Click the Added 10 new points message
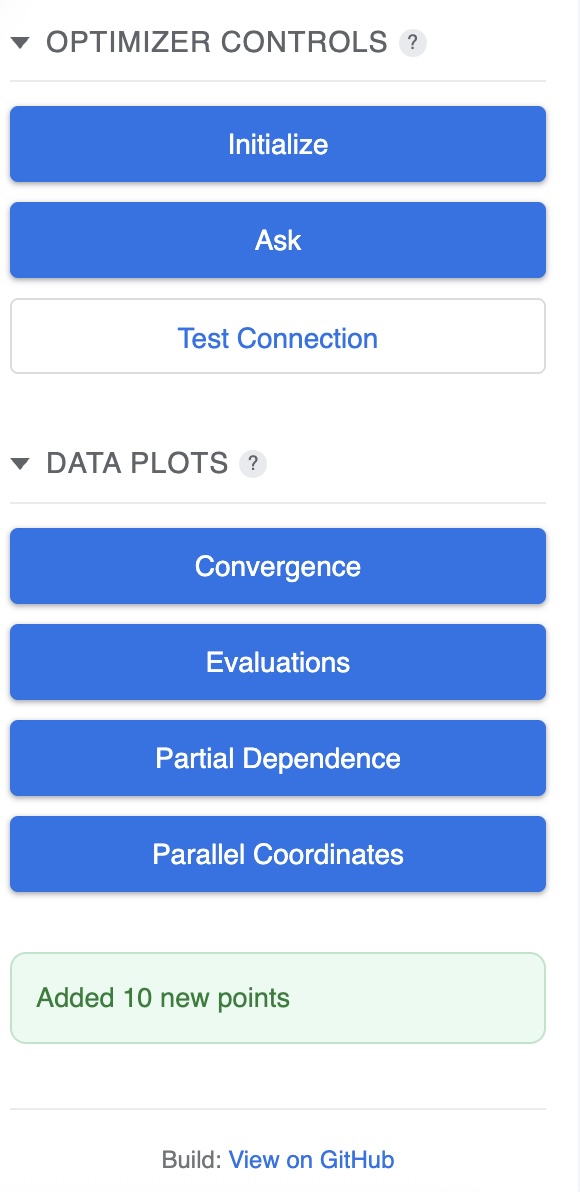 coord(278,997)
